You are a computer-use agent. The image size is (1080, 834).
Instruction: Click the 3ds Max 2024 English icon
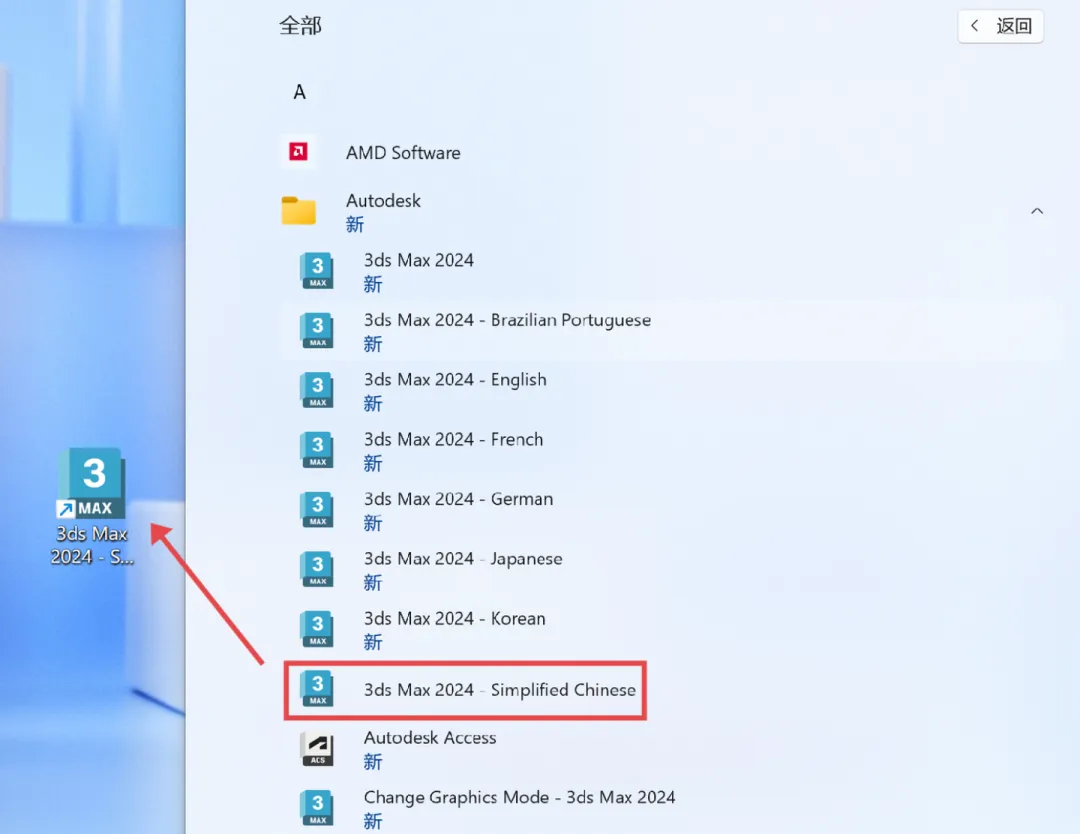(317, 390)
